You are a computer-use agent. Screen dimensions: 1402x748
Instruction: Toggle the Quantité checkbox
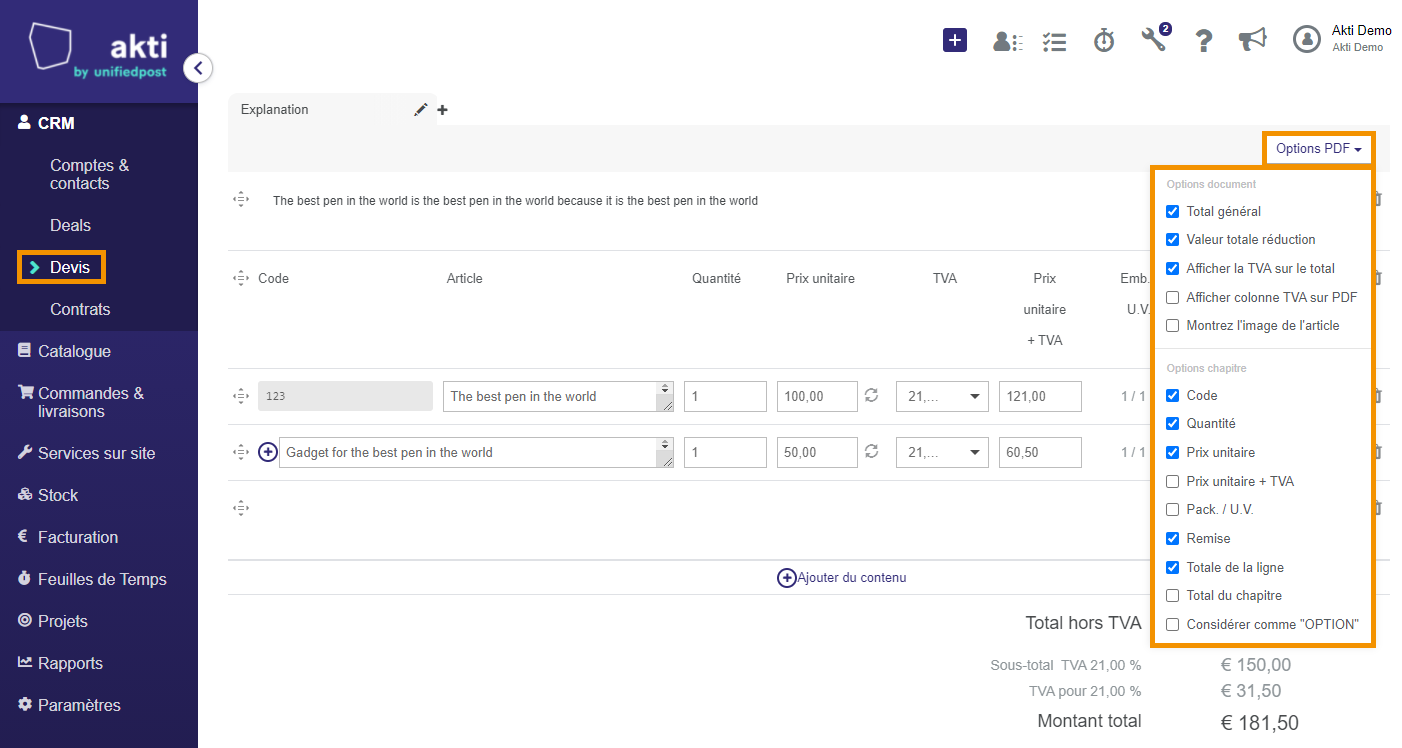[1173, 424]
